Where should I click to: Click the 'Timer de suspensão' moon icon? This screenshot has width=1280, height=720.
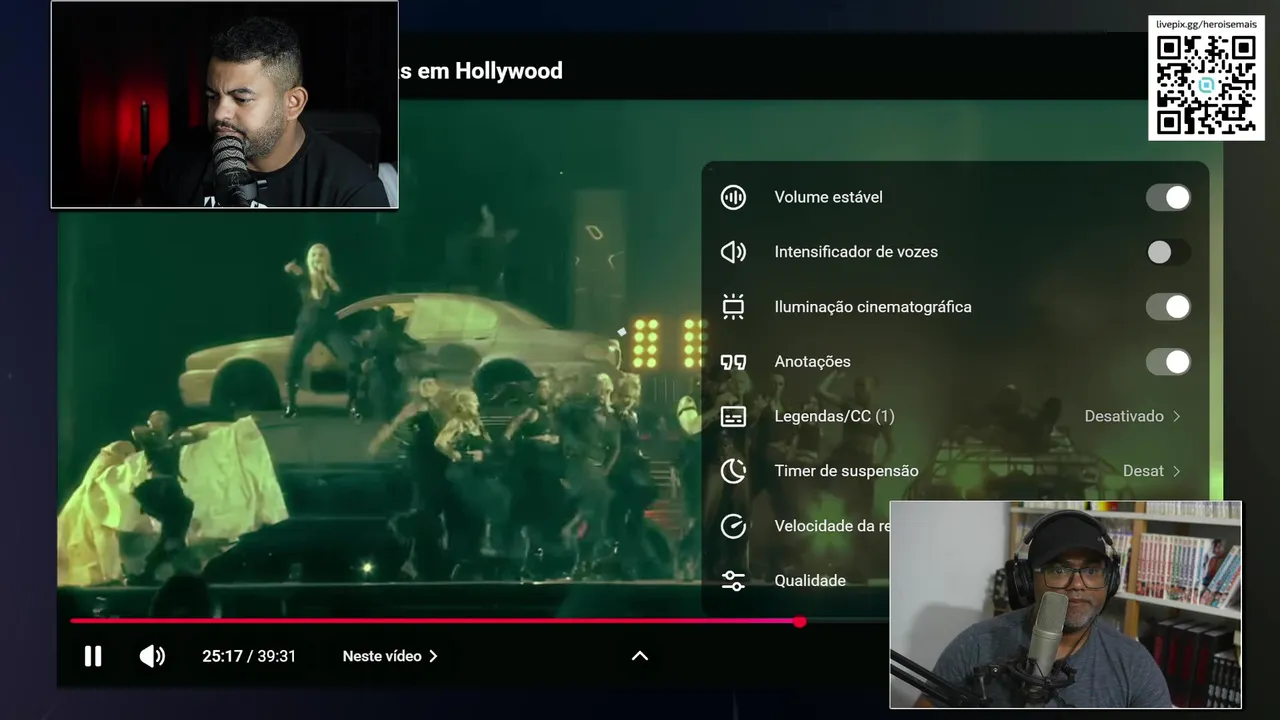tap(733, 471)
